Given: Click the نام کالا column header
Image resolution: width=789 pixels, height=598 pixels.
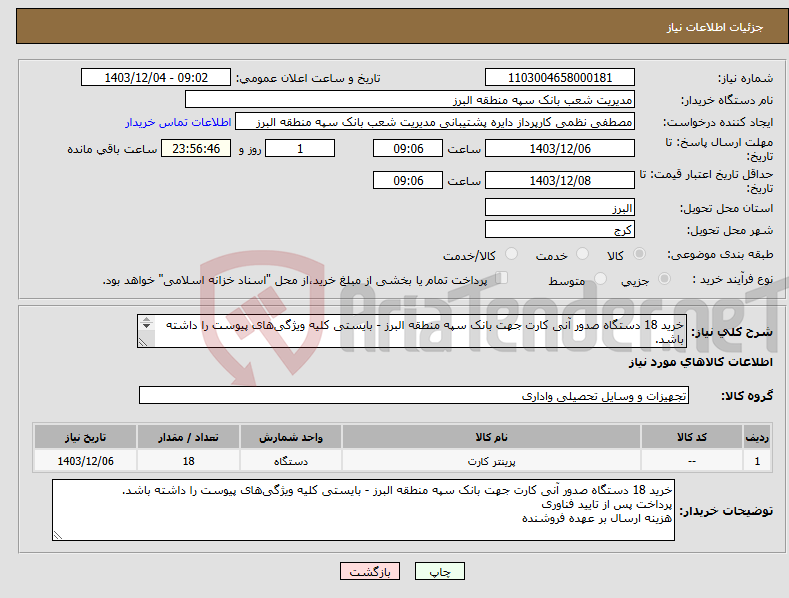Looking at the screenshot, I should click(491, 437).
